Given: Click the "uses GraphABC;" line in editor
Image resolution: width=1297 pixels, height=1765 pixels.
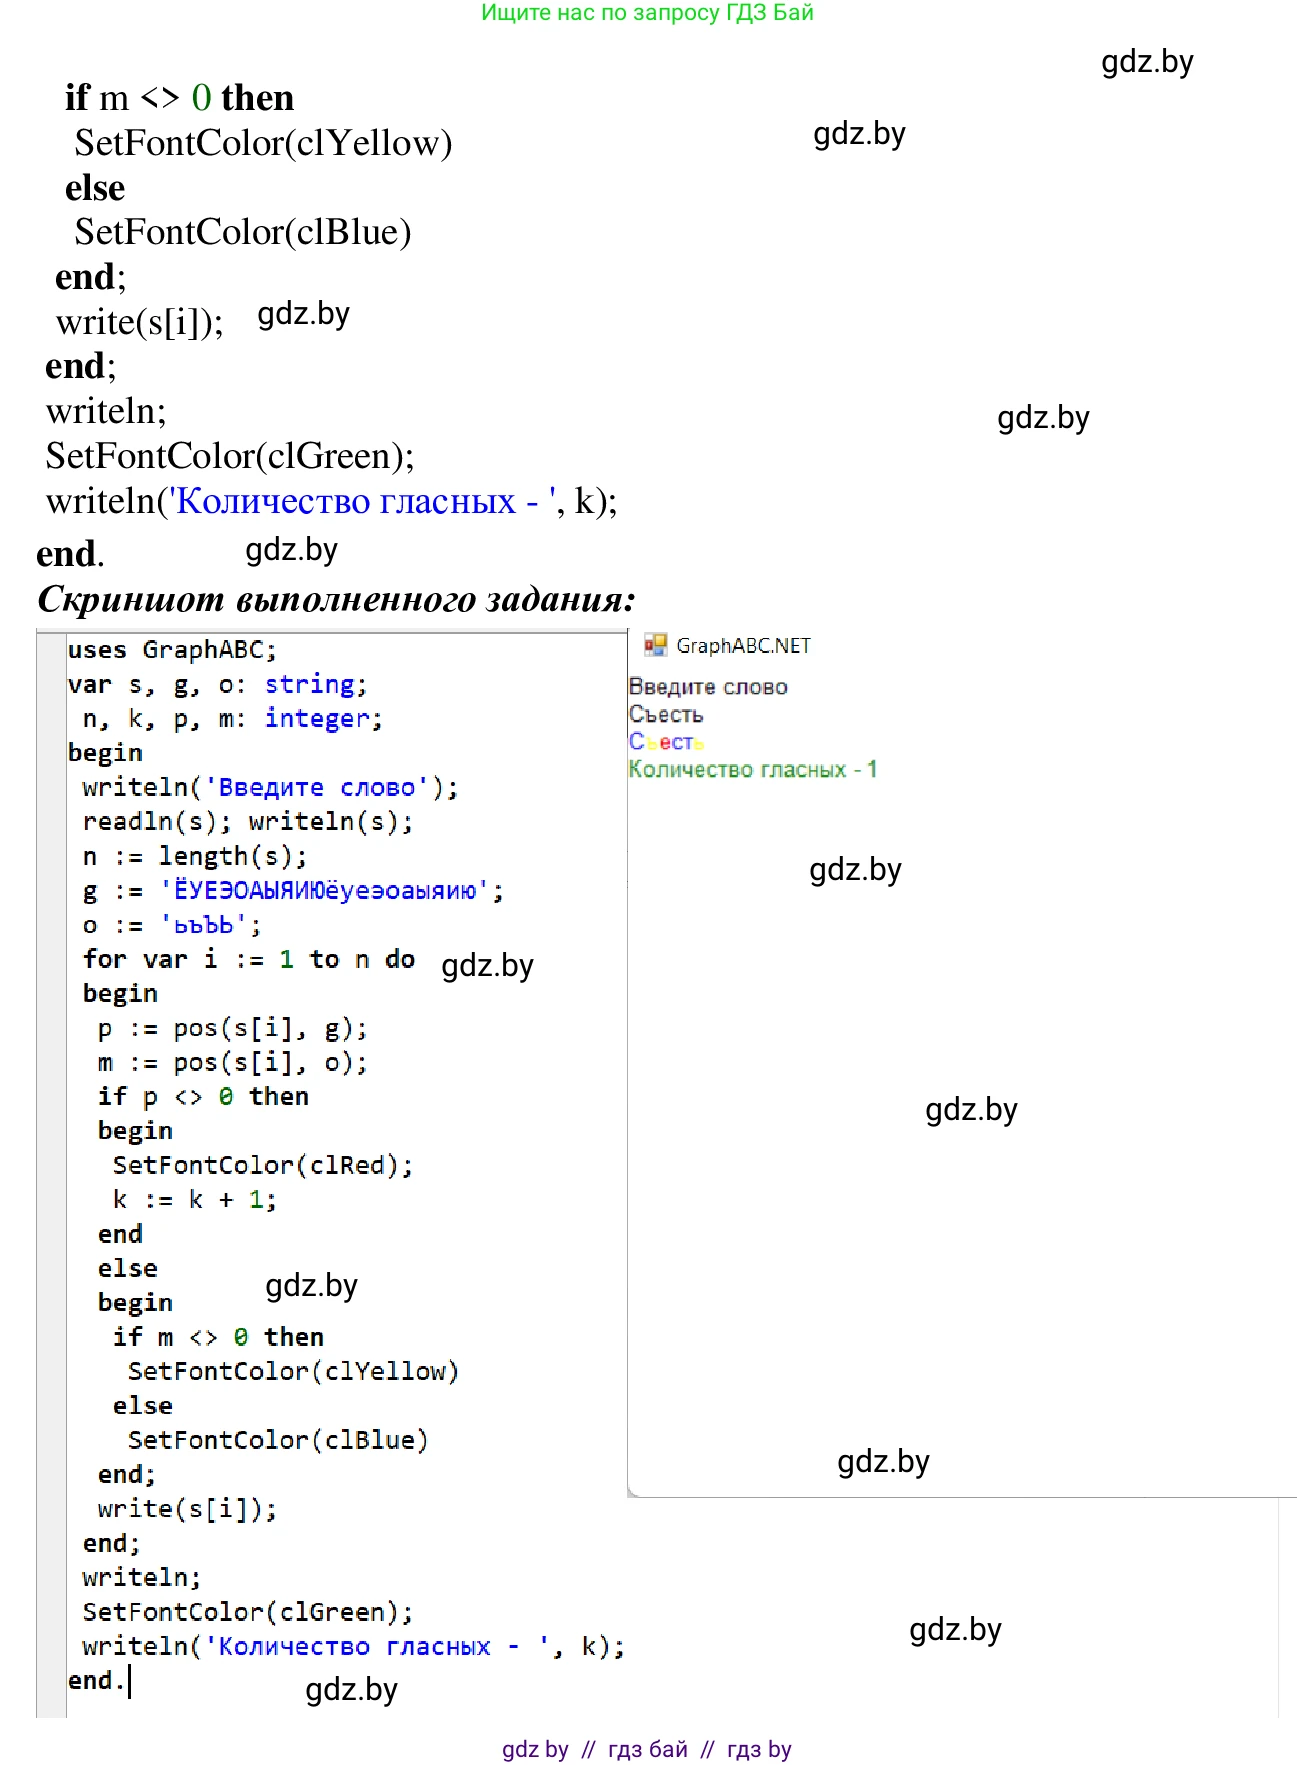Looking at the screenshot, I should click(x=172, y=650).
